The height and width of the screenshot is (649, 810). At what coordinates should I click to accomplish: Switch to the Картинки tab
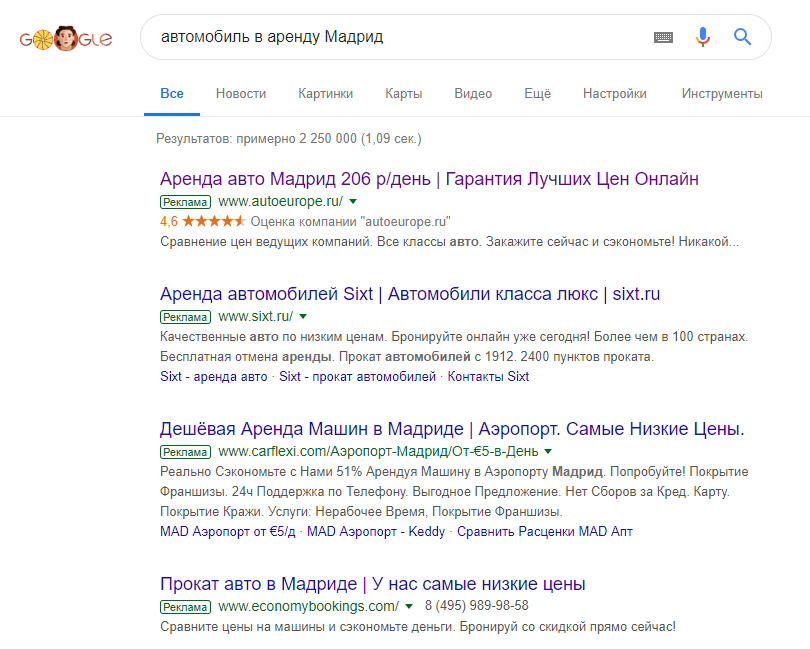pyautogui.click(x=325, y=94)
